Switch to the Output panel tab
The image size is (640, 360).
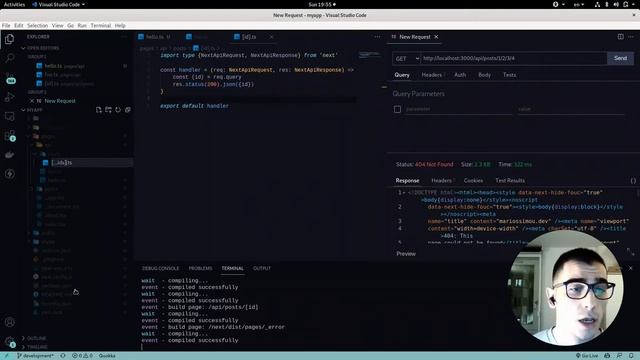262,268
